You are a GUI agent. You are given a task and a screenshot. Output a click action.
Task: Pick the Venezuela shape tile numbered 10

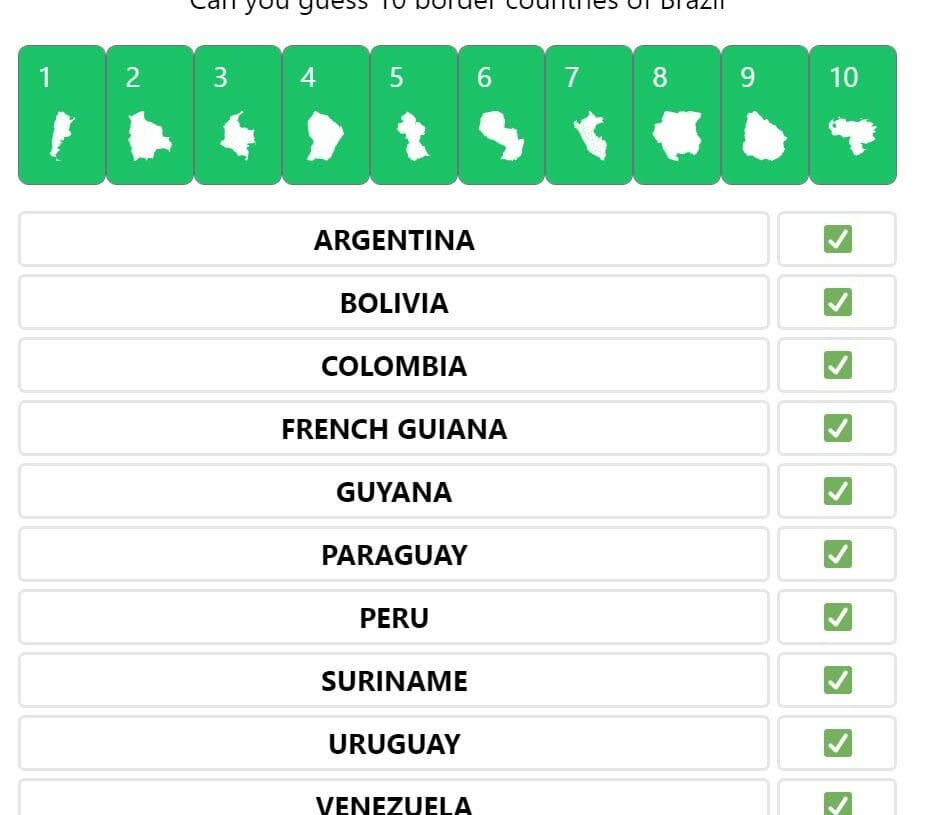853,115
